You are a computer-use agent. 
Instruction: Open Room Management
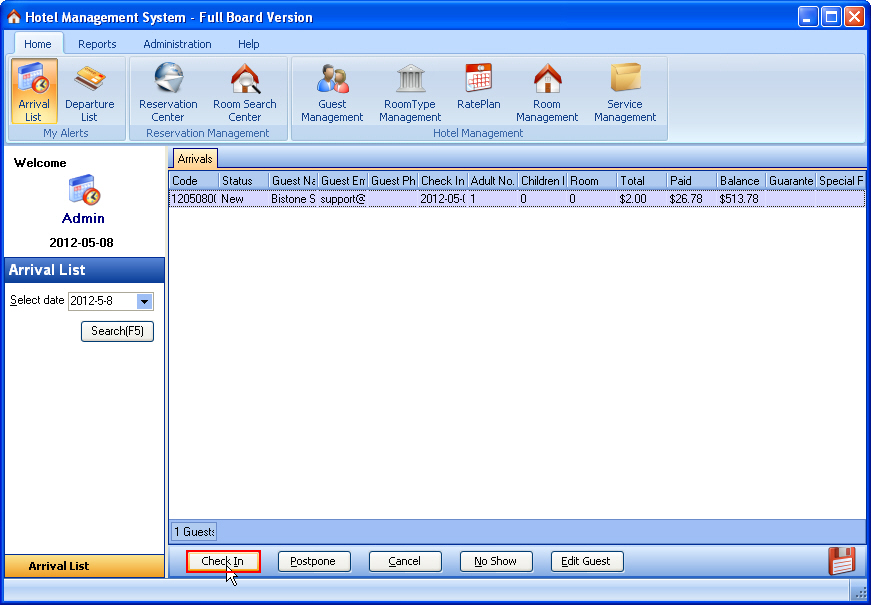(x=547, y=91)
